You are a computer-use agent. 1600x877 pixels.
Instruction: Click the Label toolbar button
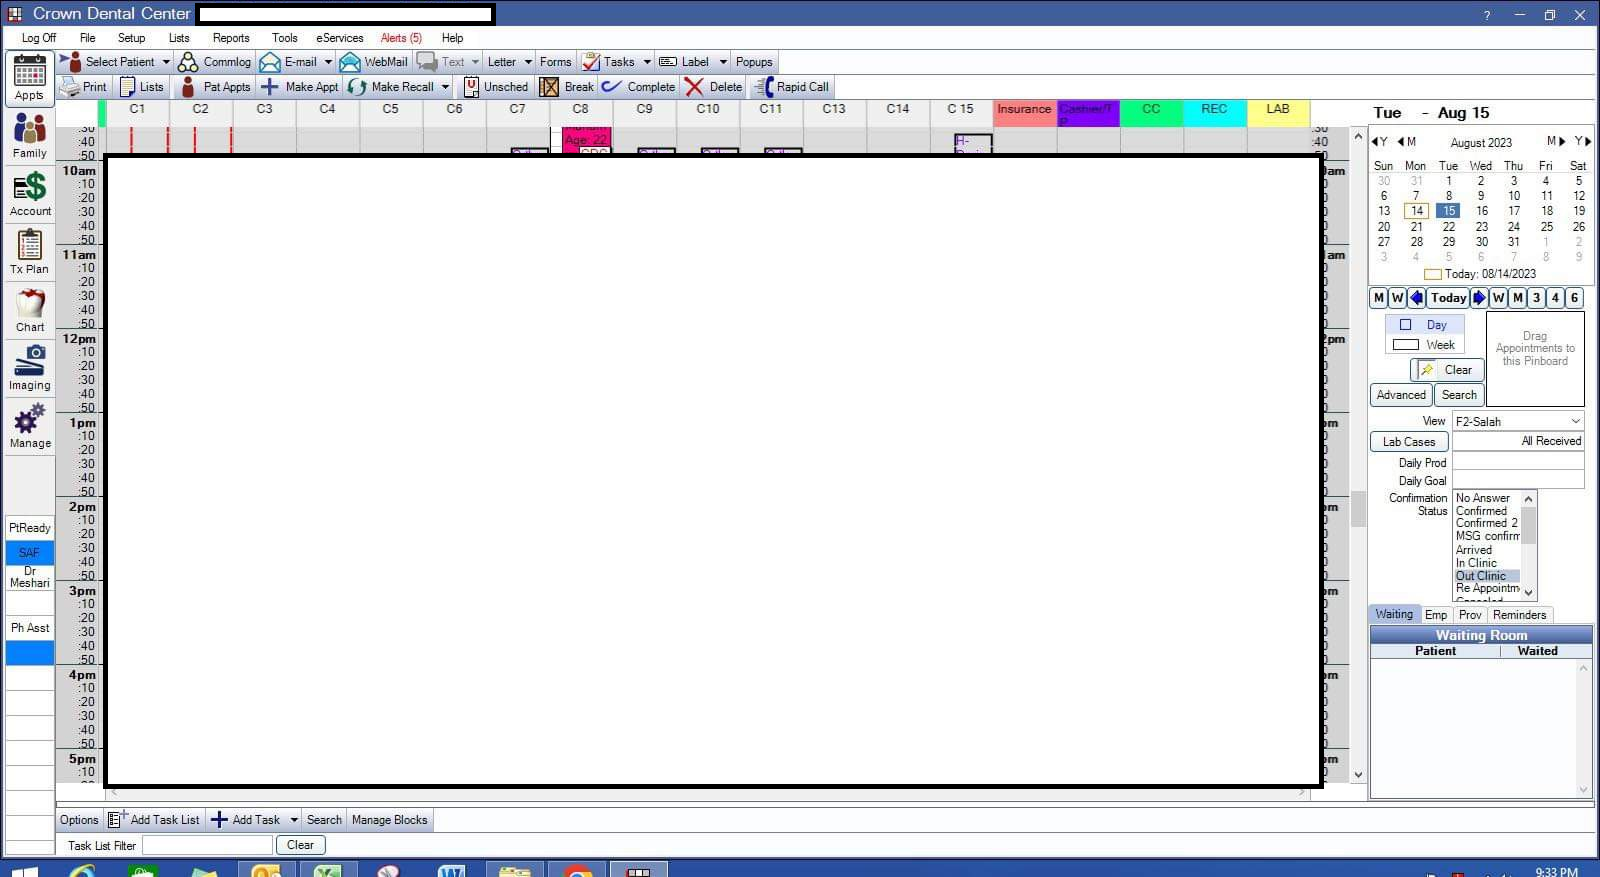pyautogui.click(x=685, y=62)
